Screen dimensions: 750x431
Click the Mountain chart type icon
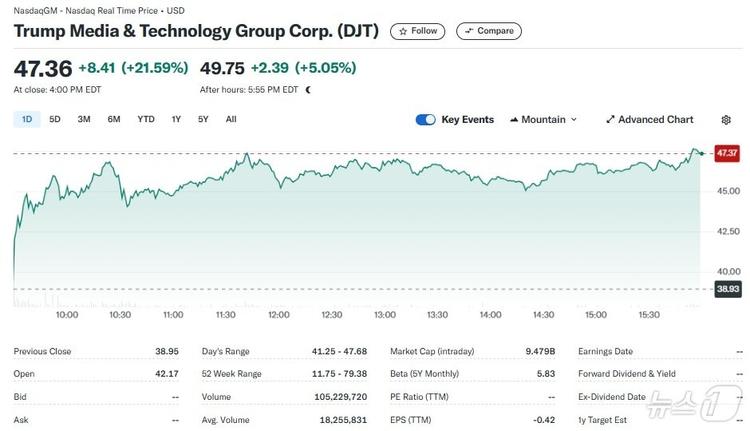click(514, 120)
